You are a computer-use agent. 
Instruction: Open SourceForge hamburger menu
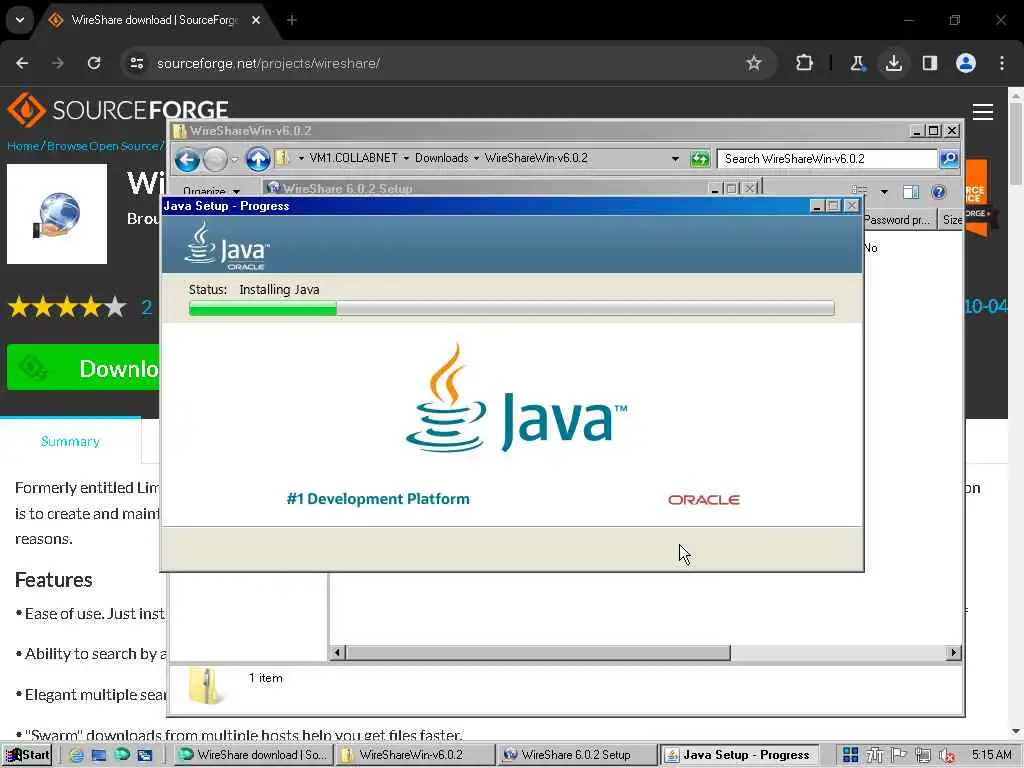983,112
